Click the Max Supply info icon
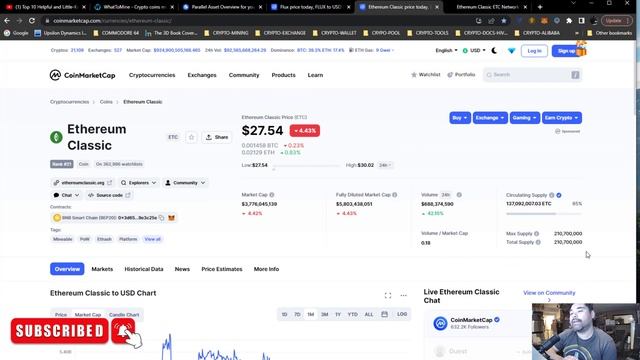This screenshot has height=360, width=640. point(536,233)
